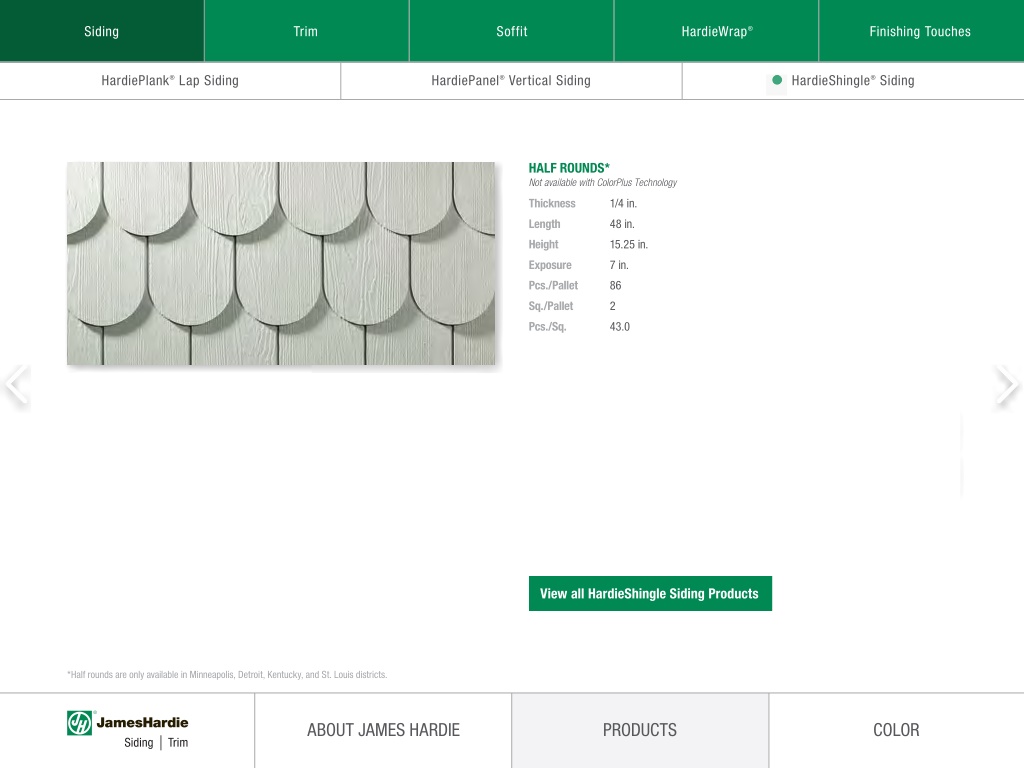This screenshot has height=768, width=1024.
Task: Click the Length value '48 in.'
Action: [x=622, y=224]
